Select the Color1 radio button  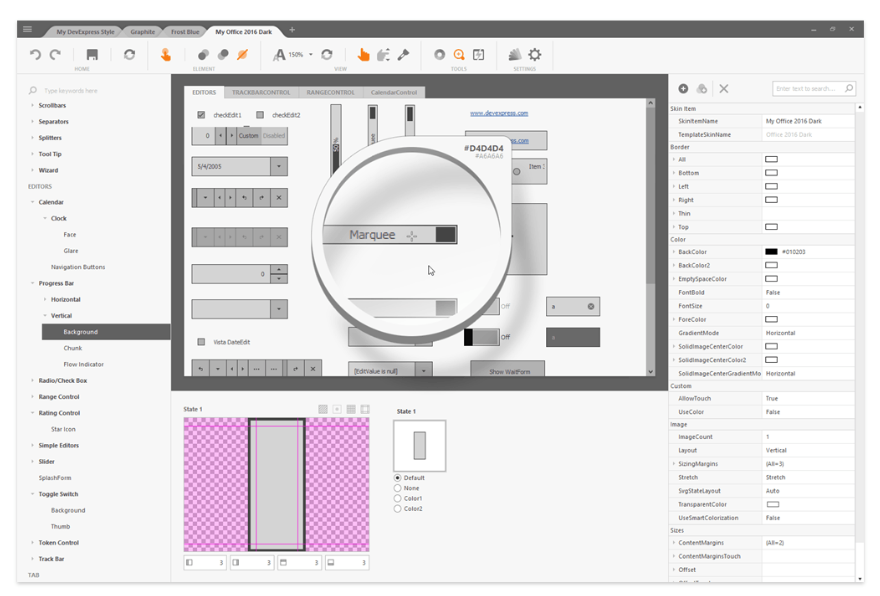pos(397,498)
